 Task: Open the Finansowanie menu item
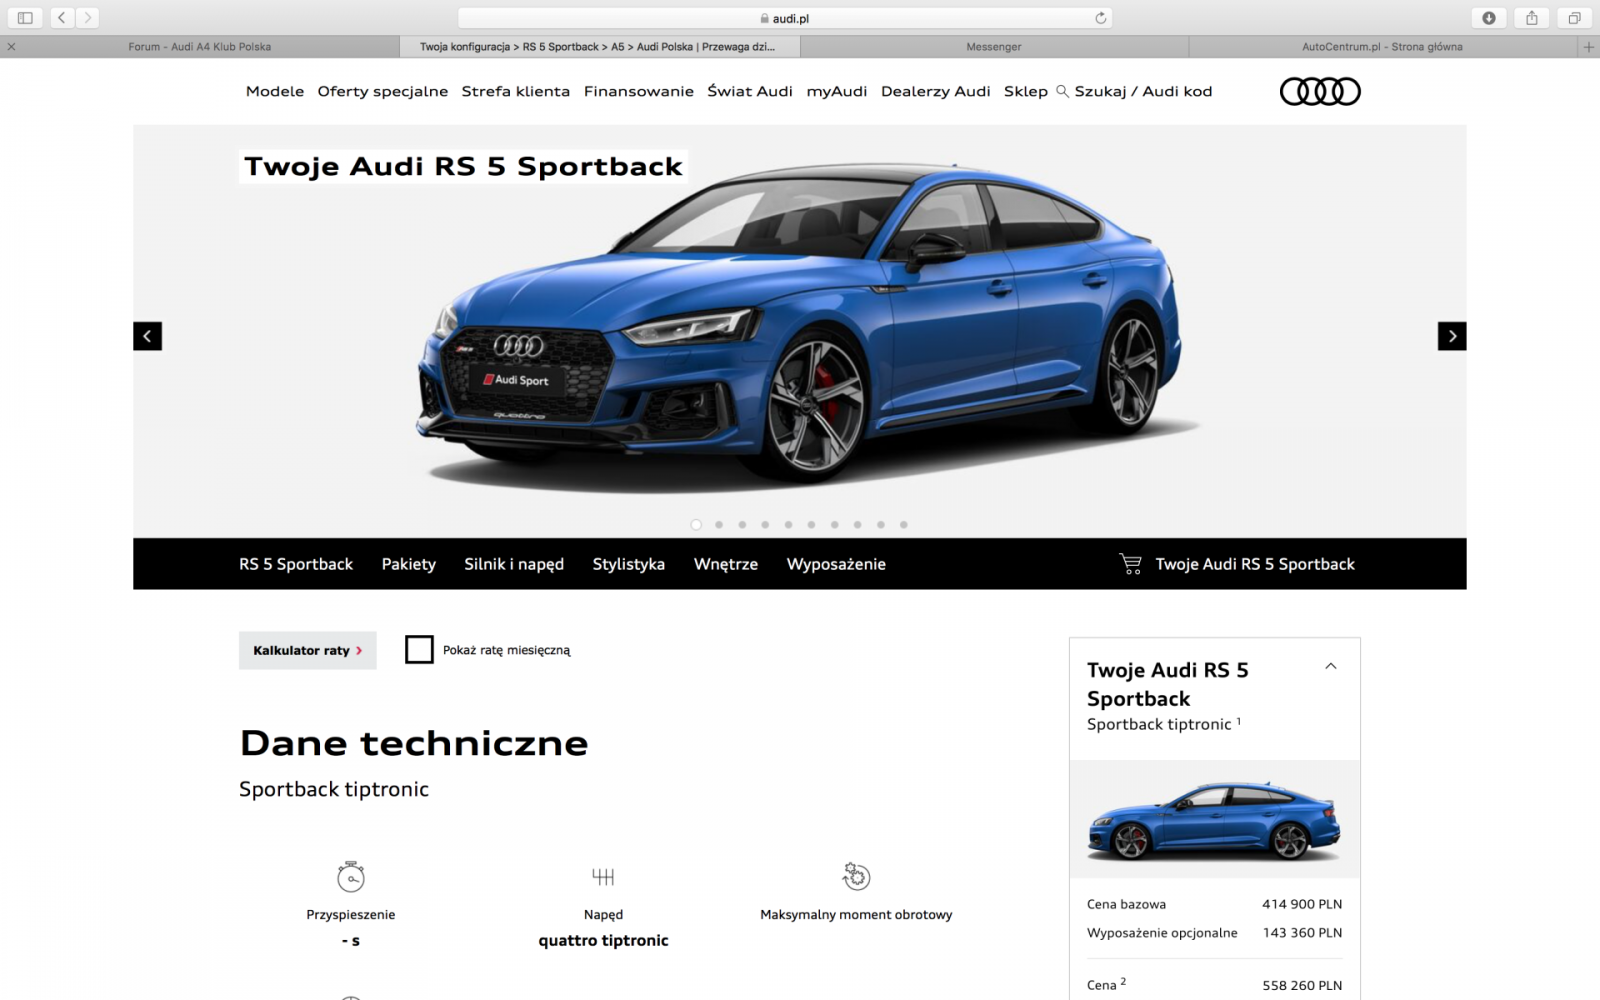click(x=639, y=91)
